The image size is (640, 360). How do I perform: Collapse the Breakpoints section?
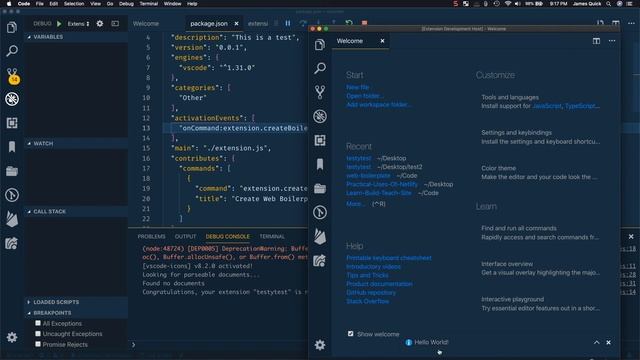click(76, 313)
